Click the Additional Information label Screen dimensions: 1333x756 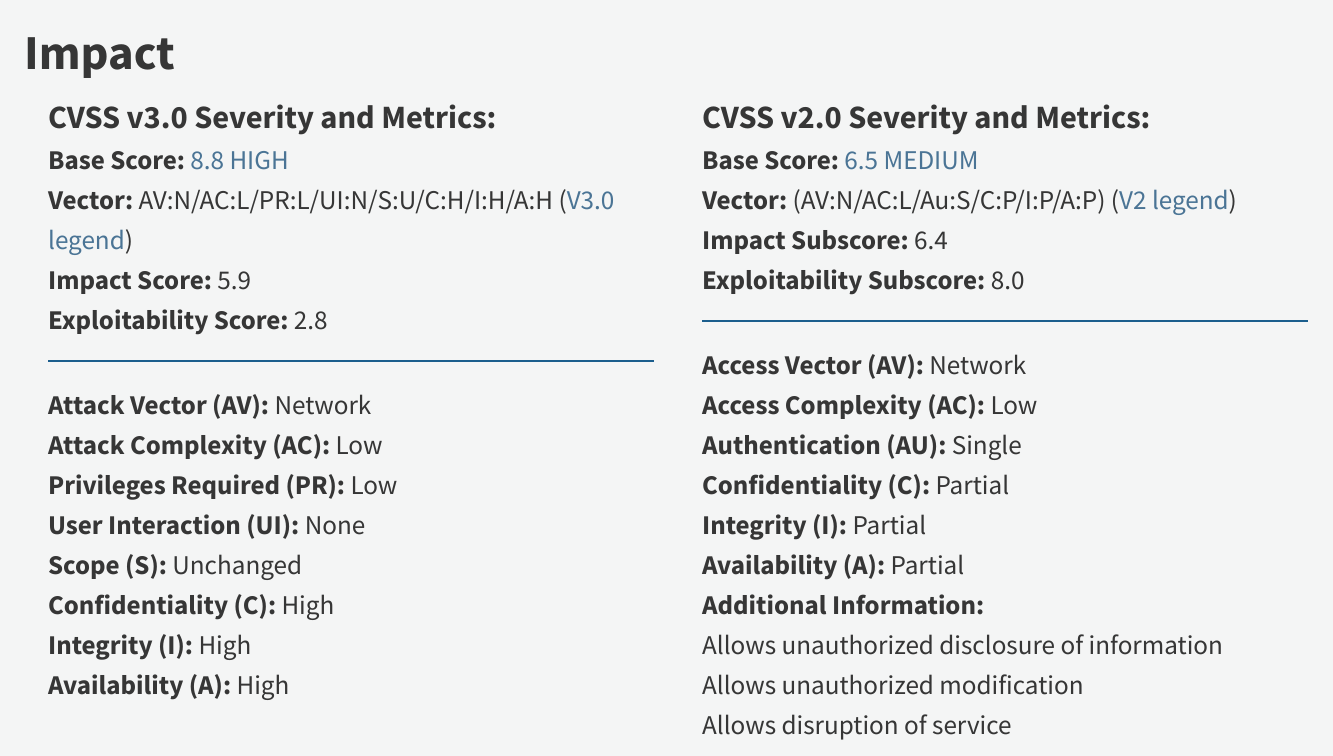coord(842,605)
